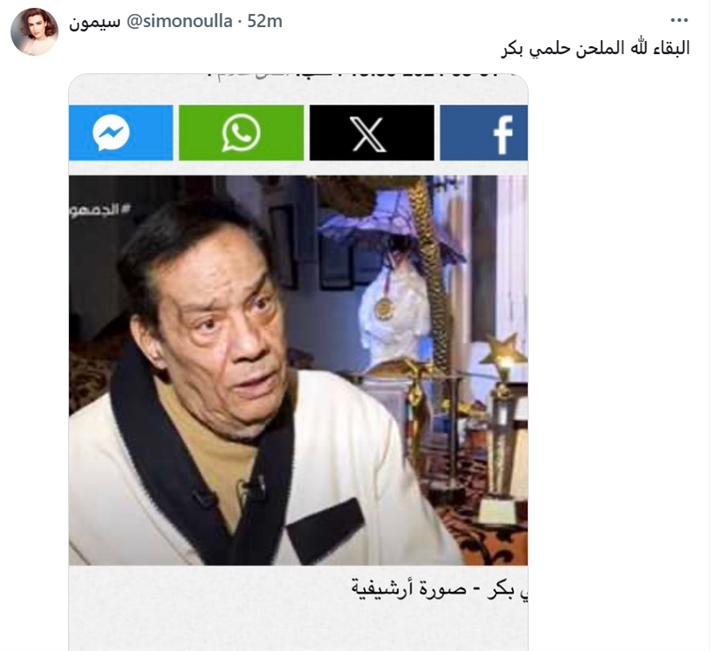Open the three-dot more options menu
The image size is (710, 651).
coord(680,20)
